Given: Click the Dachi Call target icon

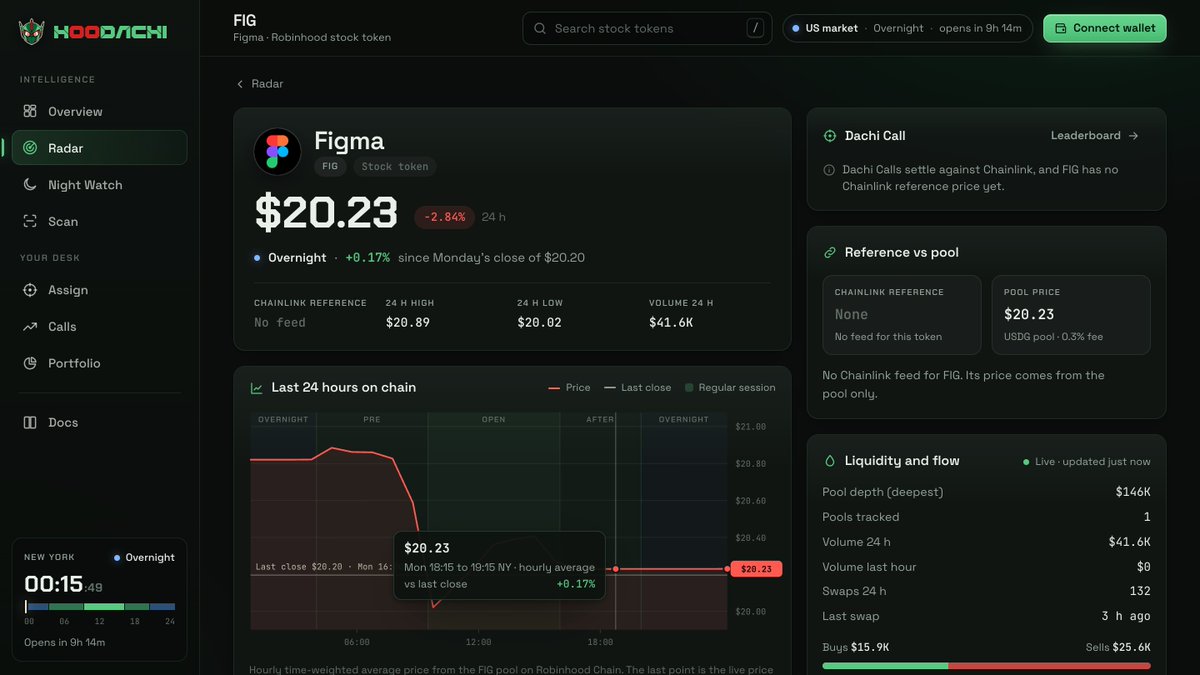Looking at the screenshot, I should [x=830, y=136].
